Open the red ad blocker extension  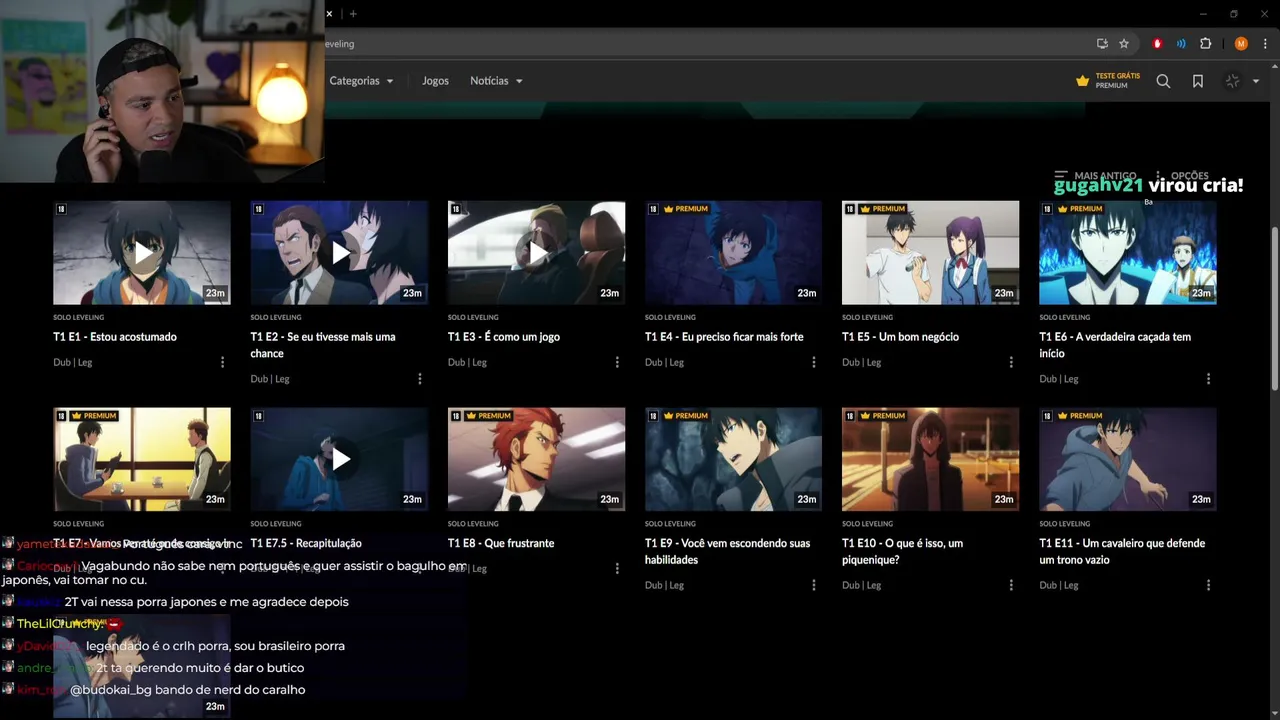1158,44
